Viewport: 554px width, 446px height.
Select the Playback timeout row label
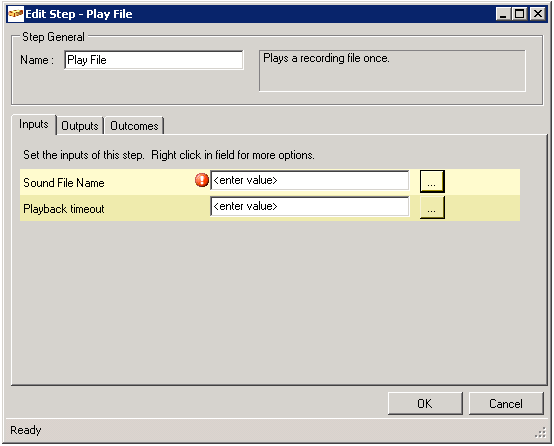pyautogui.click(x=64, y=209)
